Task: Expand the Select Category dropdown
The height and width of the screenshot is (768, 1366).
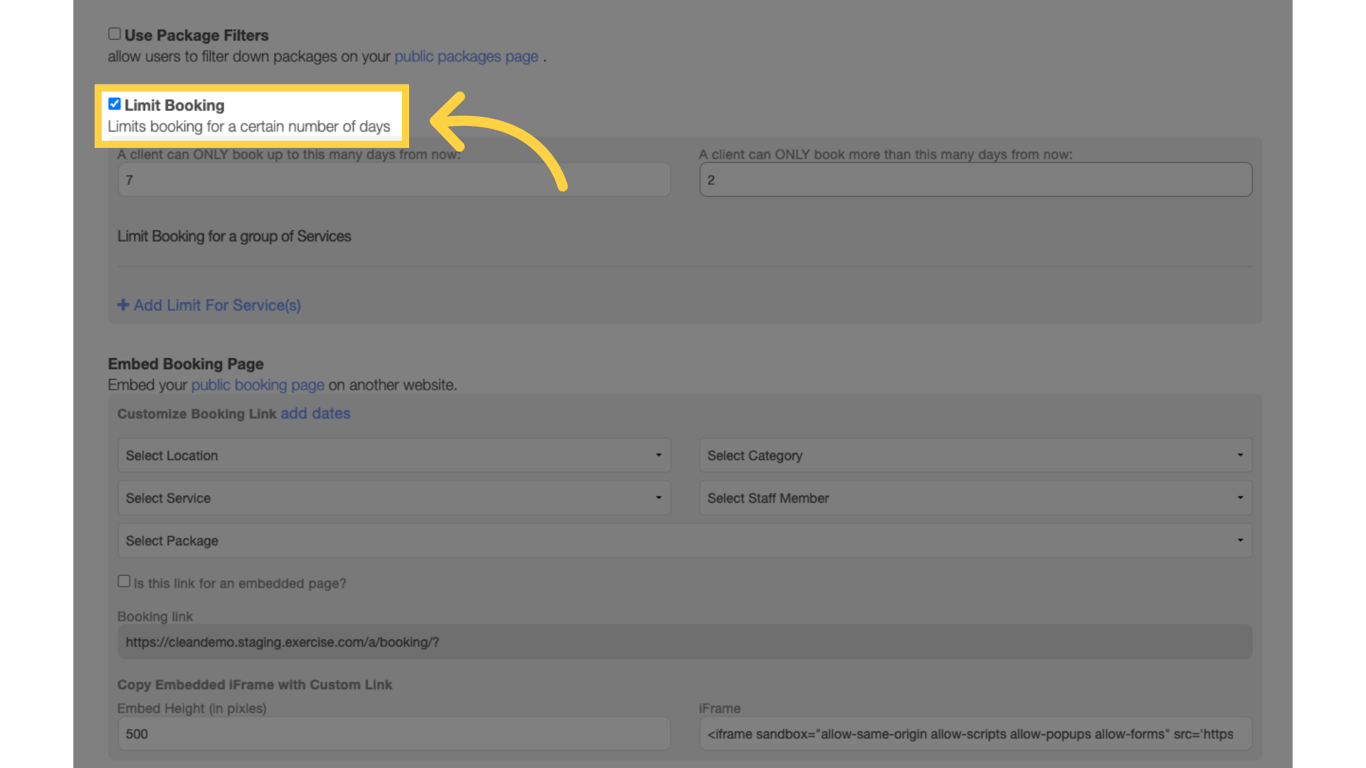Action: point(975,455)
